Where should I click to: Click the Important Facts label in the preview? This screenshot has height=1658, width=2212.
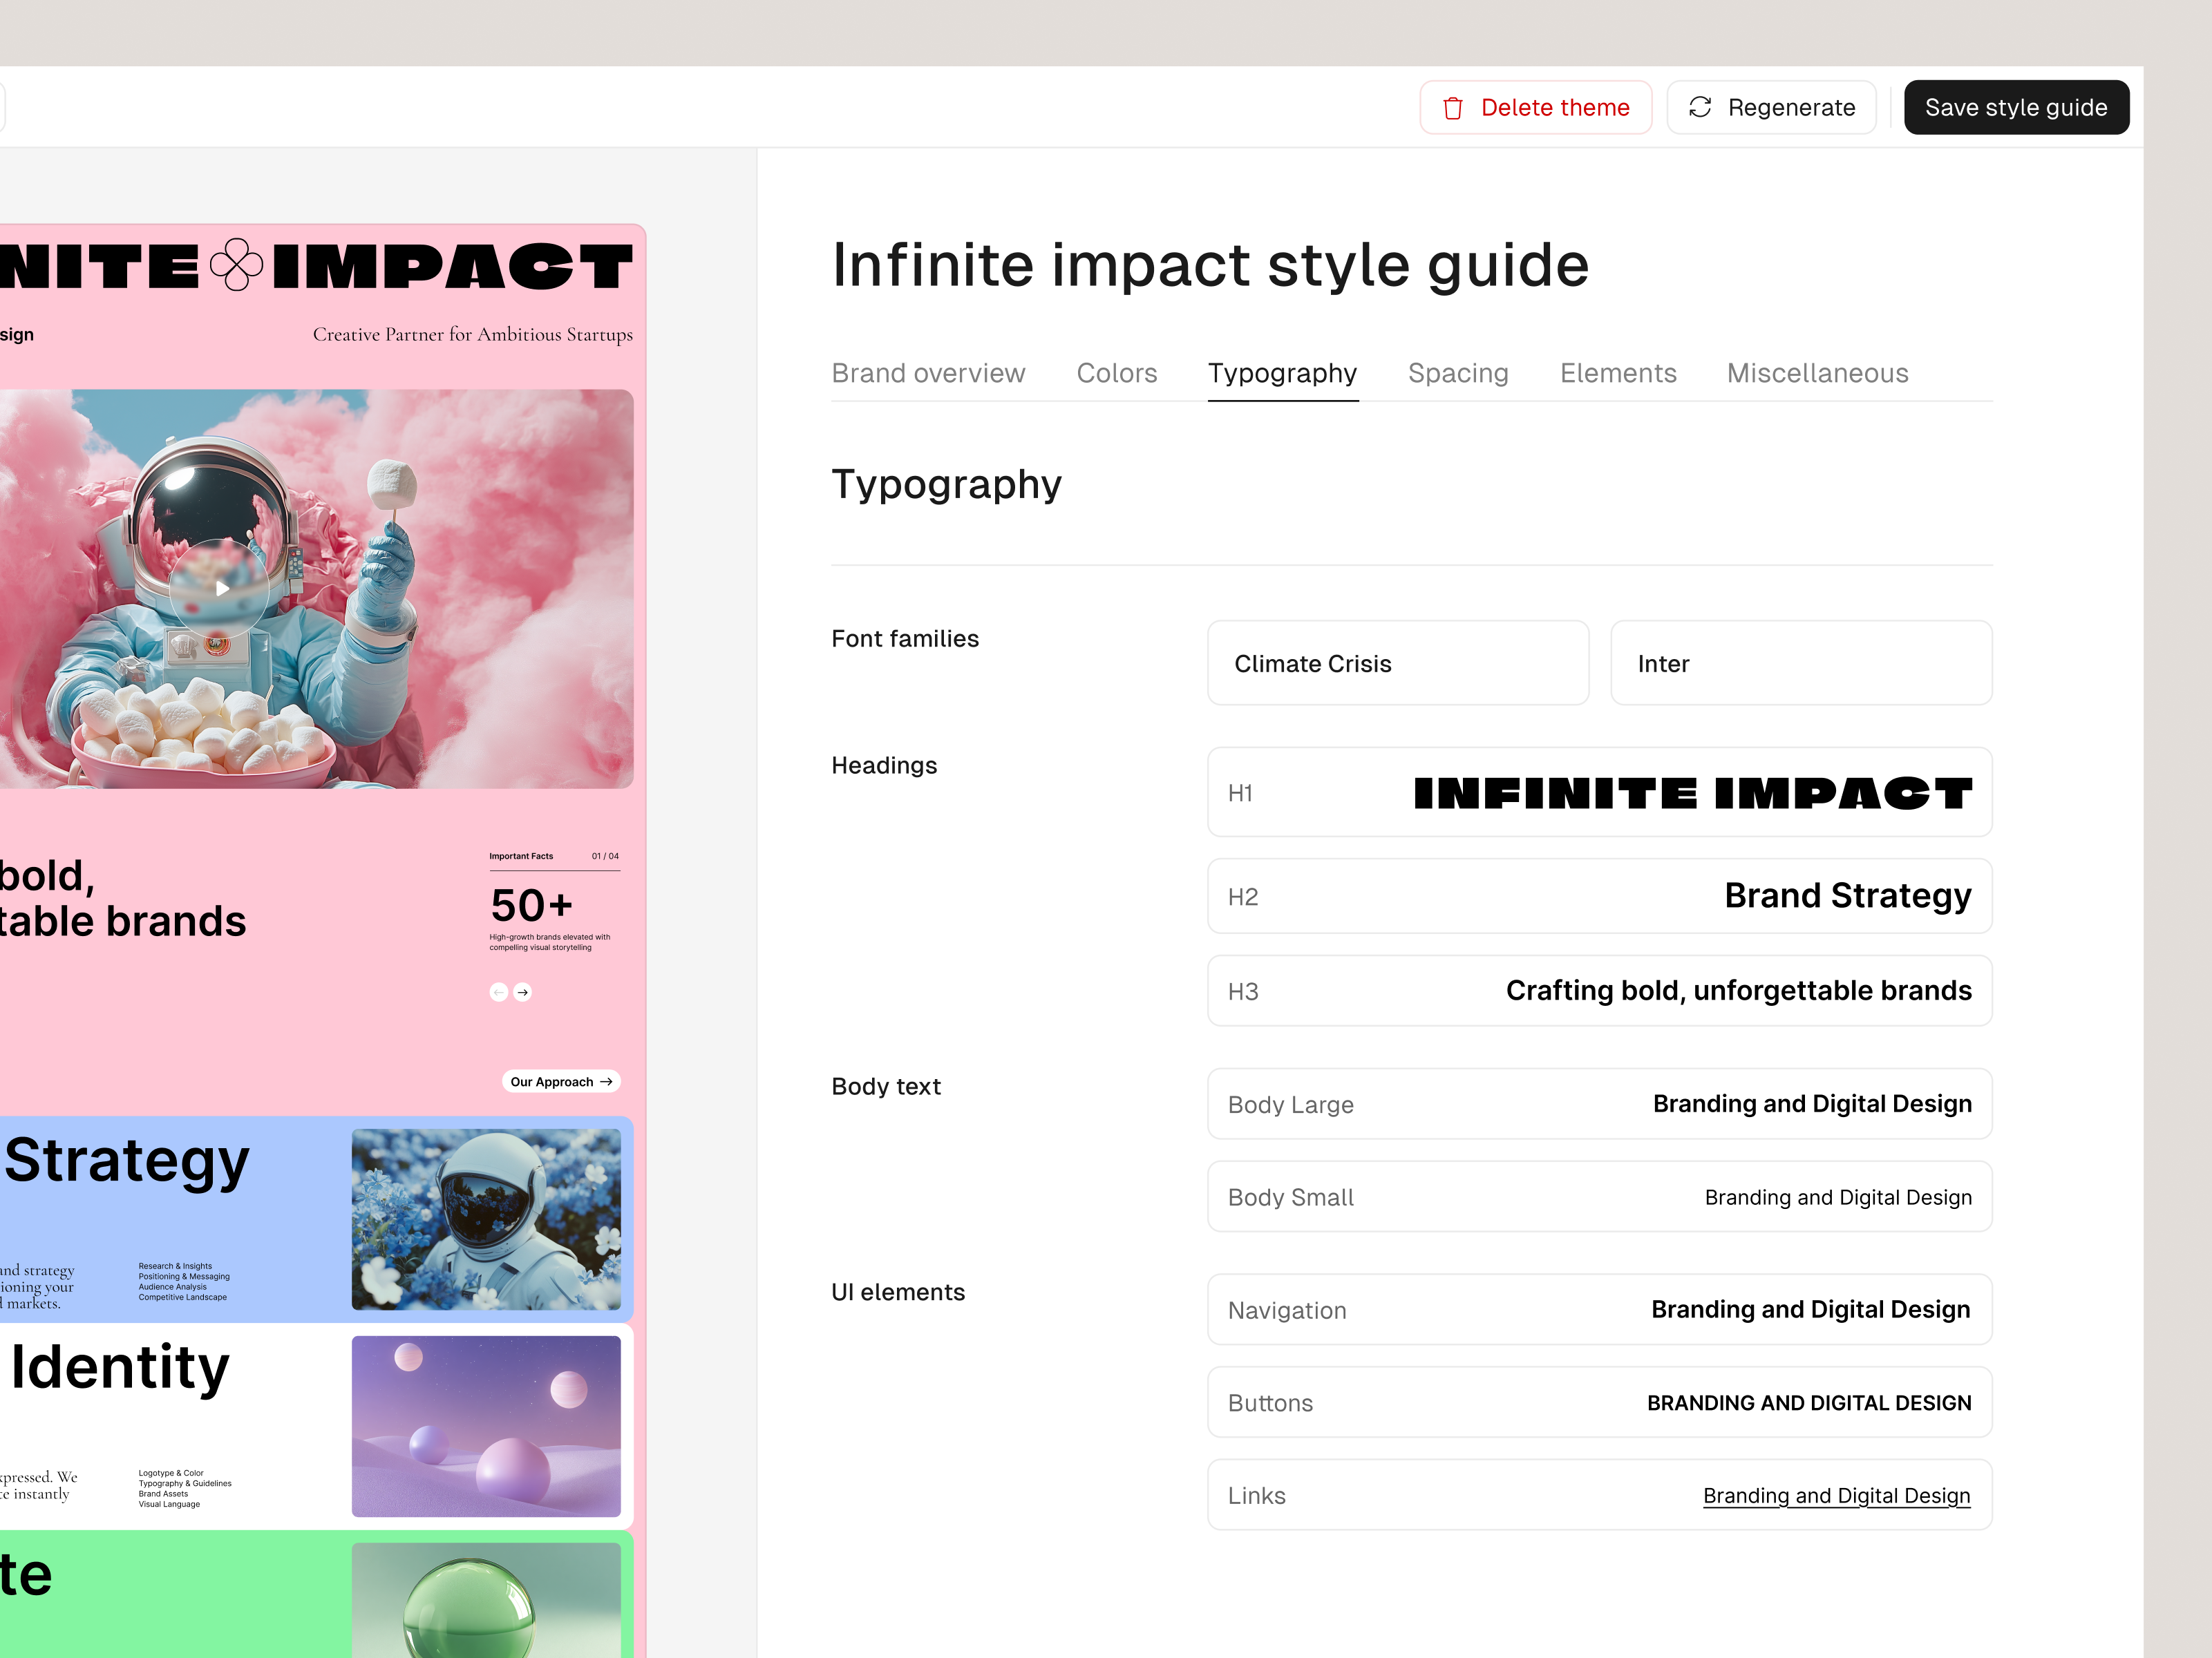pyautogui.click(x=521, y=856)
